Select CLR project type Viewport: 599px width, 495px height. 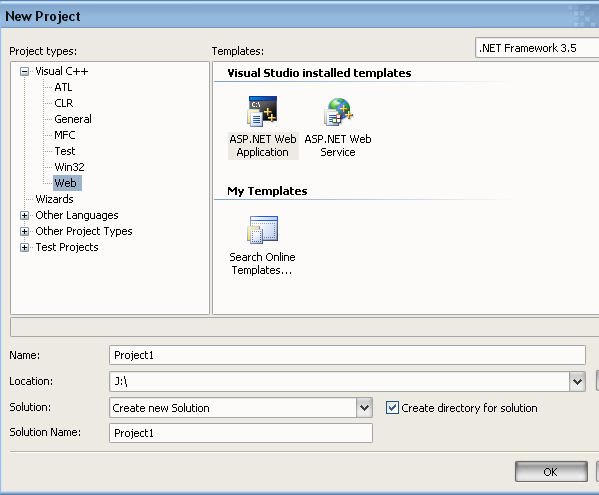click(63, 103)
